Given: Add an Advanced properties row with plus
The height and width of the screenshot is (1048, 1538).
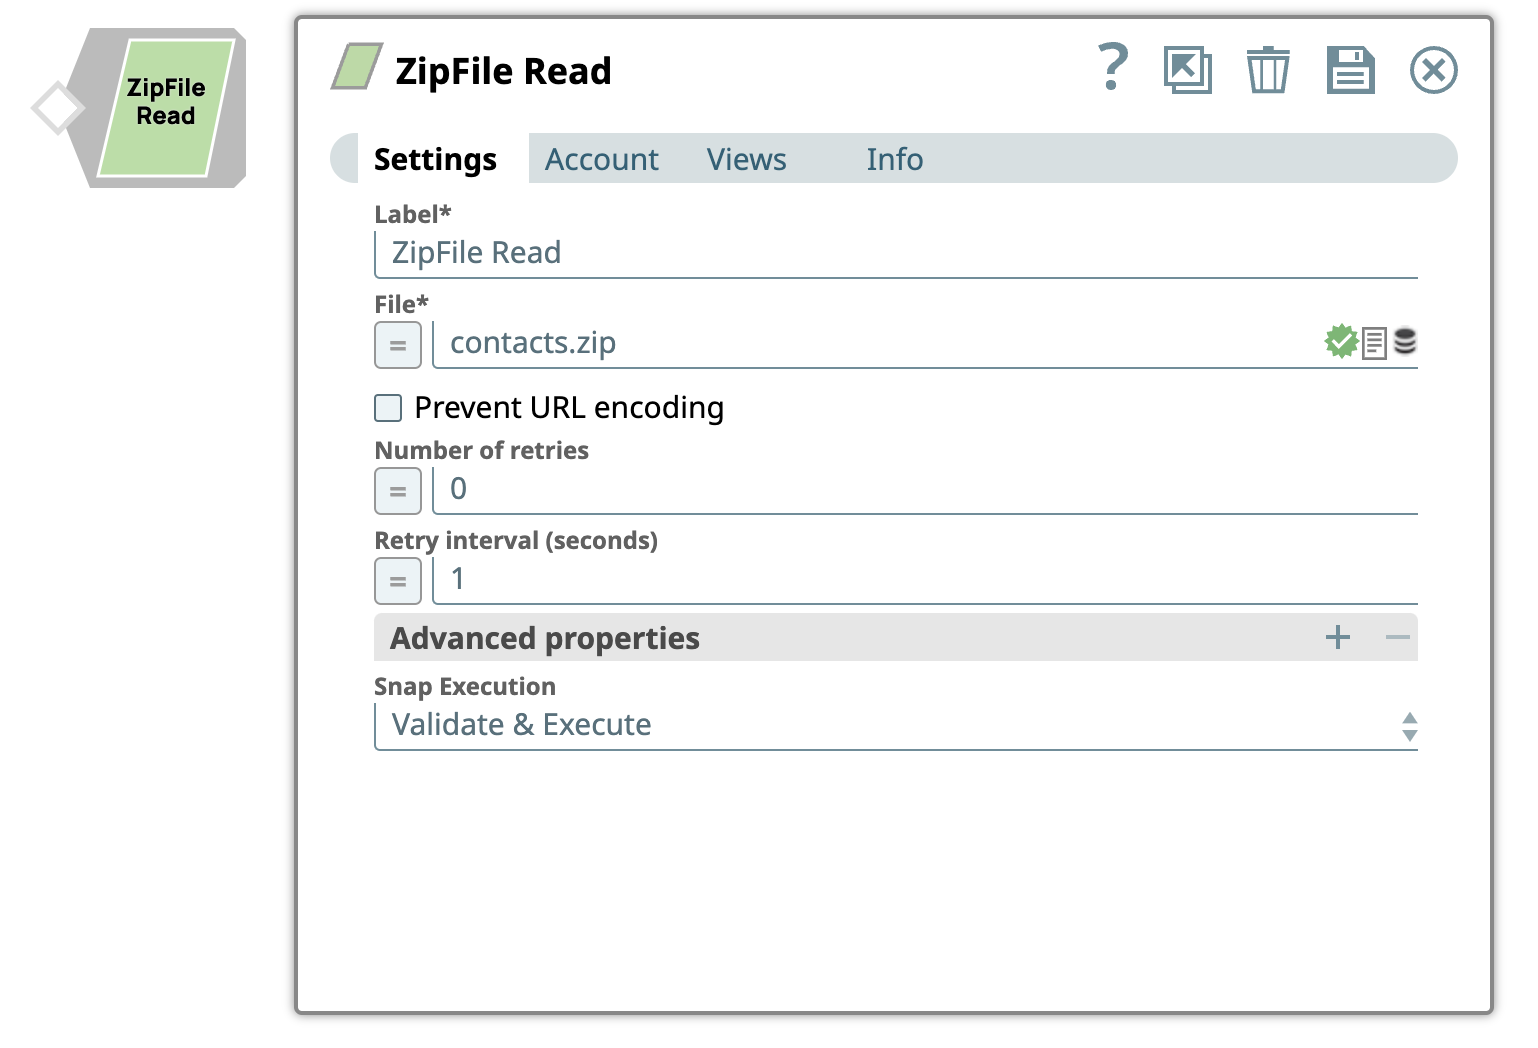Looking at the screenshot, I should pos(1337,638).
